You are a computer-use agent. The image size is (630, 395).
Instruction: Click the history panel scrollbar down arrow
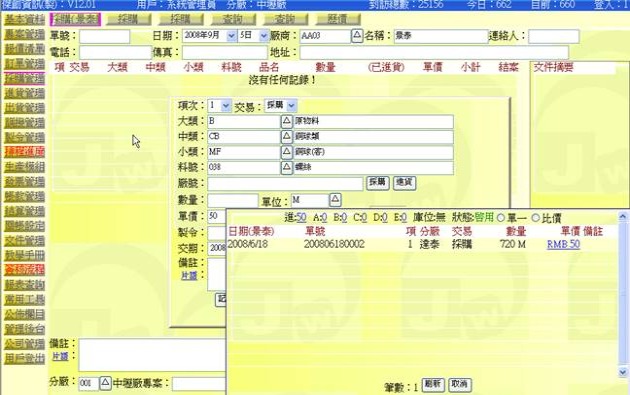click(622, 372)
